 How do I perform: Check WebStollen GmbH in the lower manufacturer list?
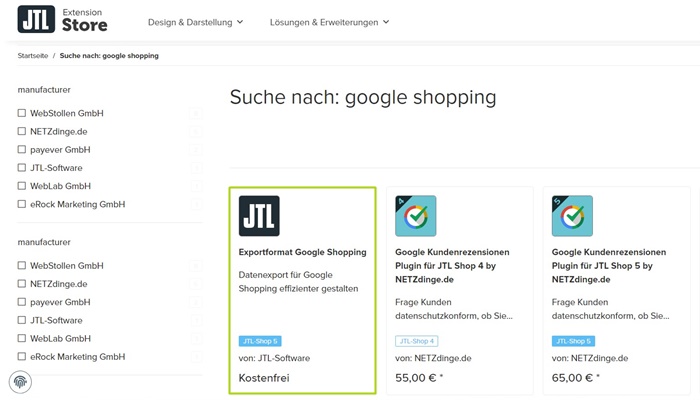(x=21, y=265)
